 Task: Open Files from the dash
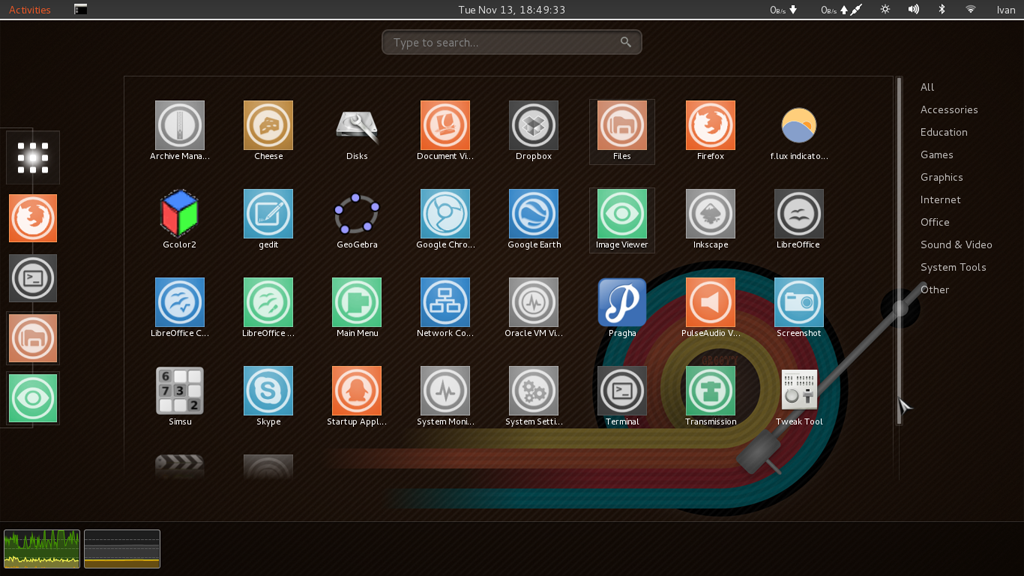(x=33, y=338)
